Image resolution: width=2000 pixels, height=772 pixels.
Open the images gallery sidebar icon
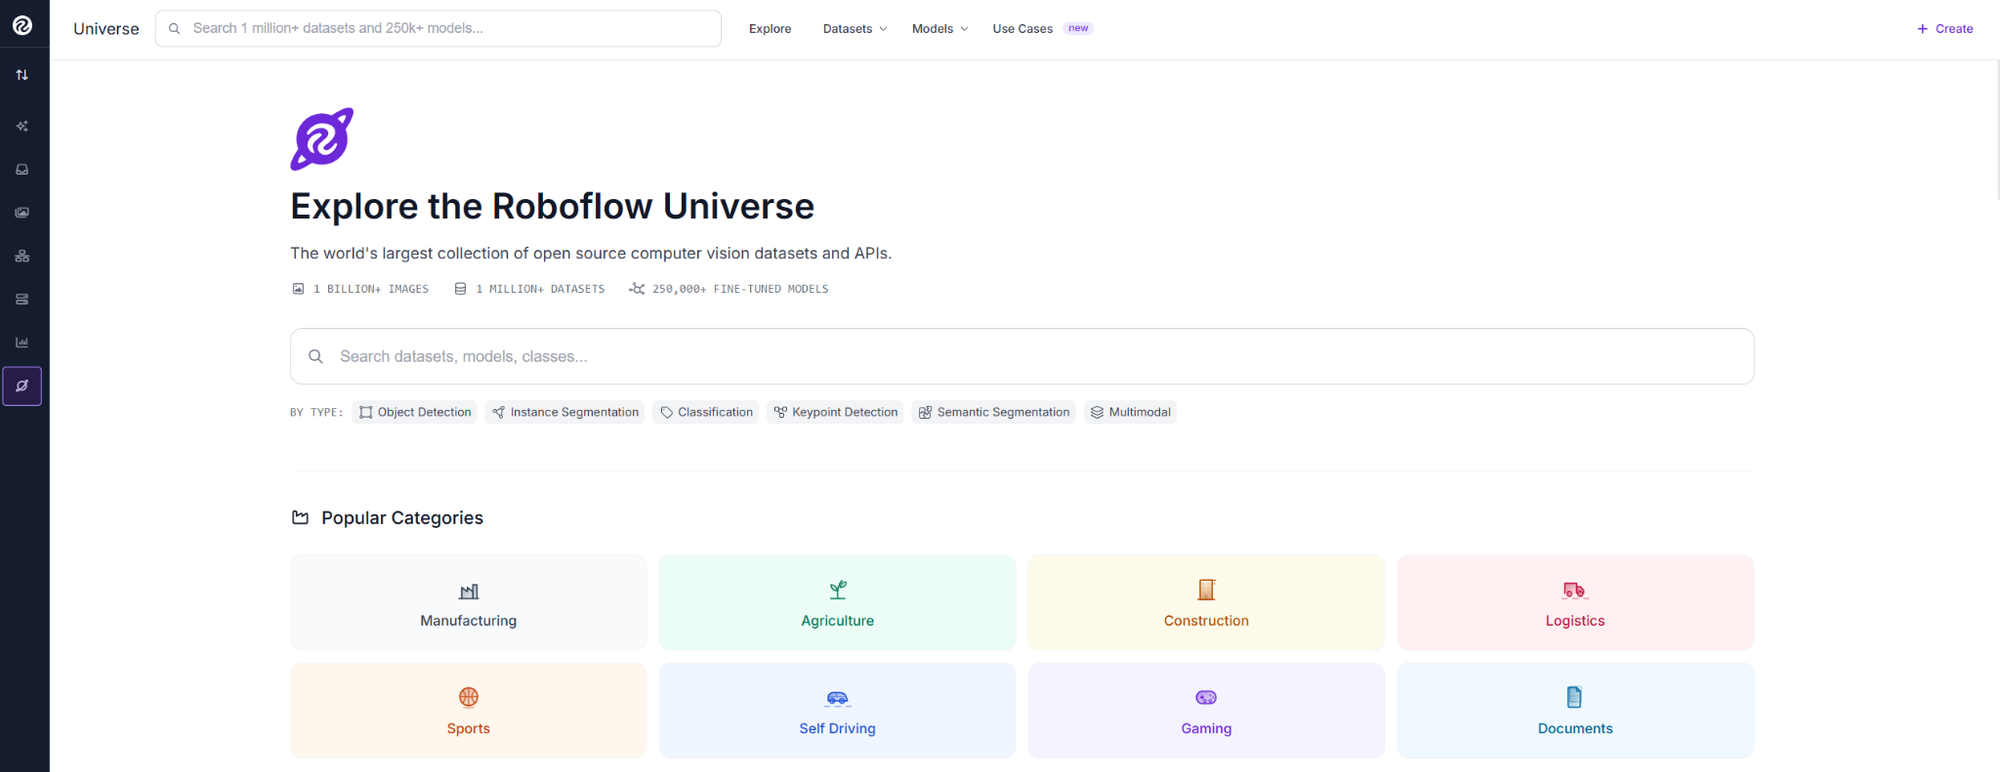point(22,213)
